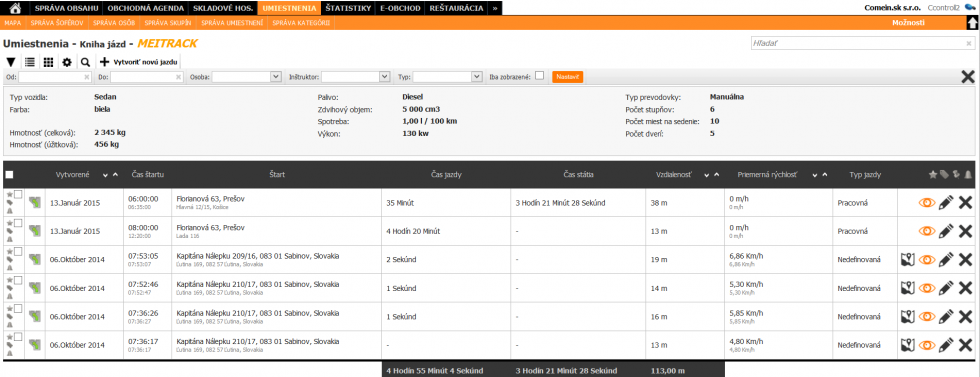This screenshot has width=980, height=377.
Task: Sort Vytvorené column descending
Action: (x=106, y=175)
